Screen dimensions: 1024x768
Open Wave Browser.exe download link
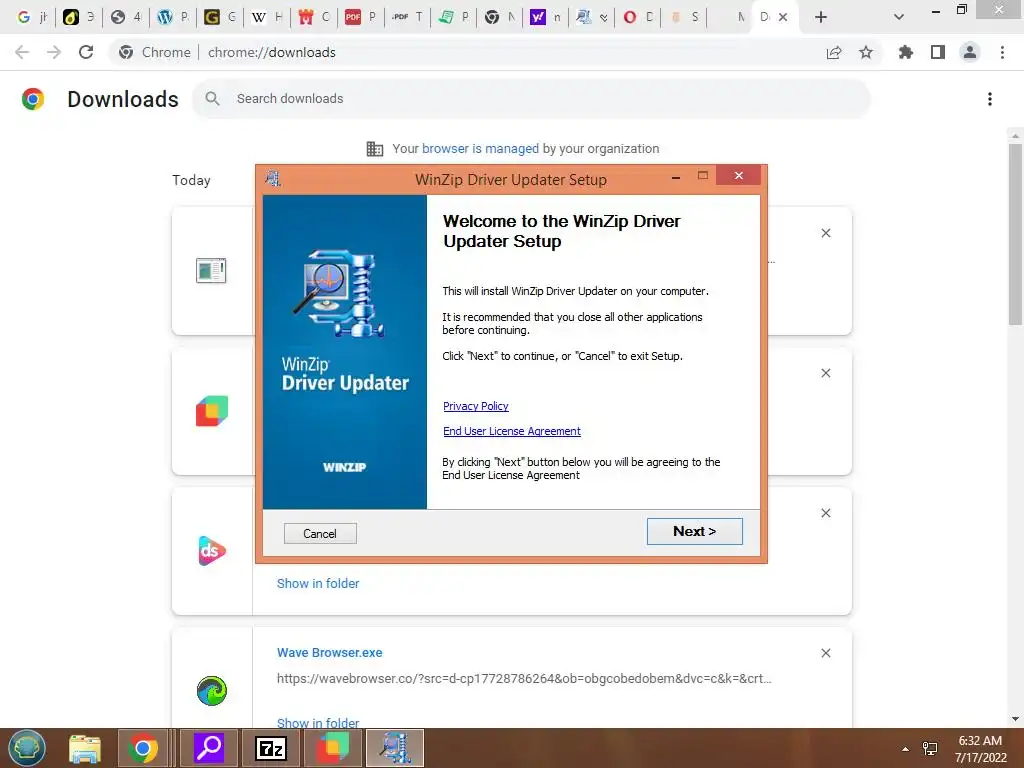coord(329,652)
